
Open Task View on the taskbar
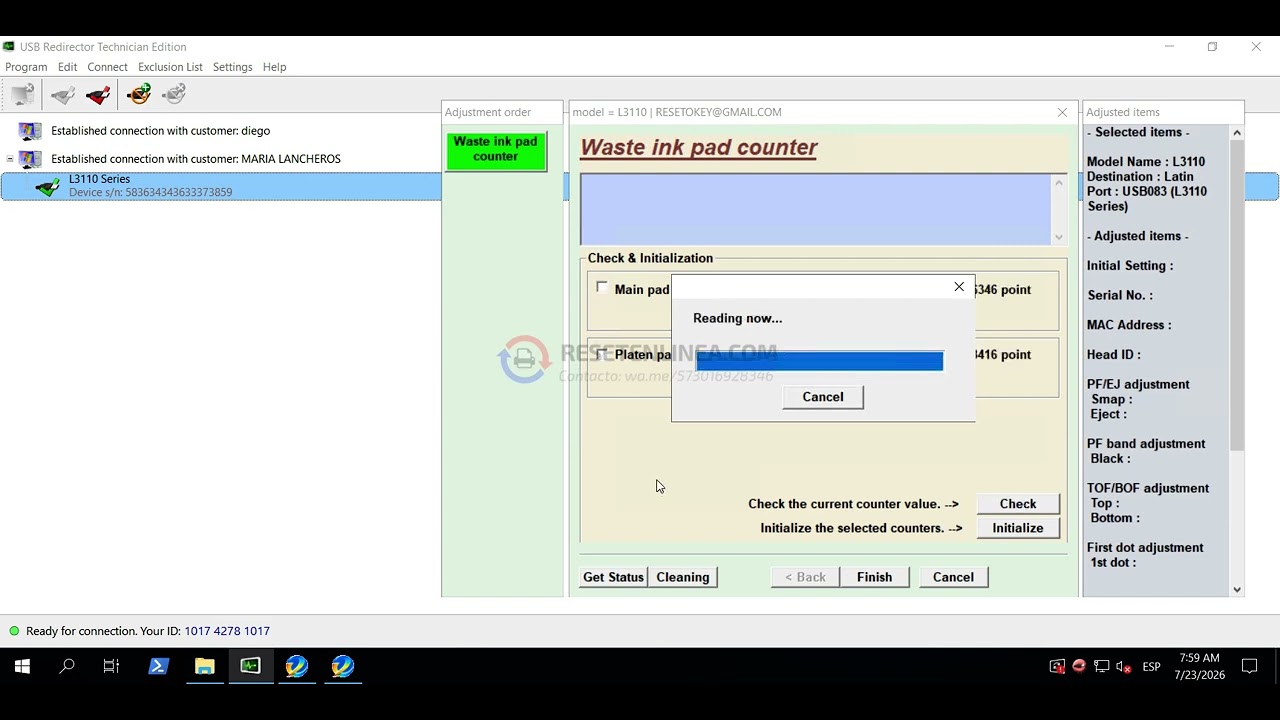(x=111, y=666)
